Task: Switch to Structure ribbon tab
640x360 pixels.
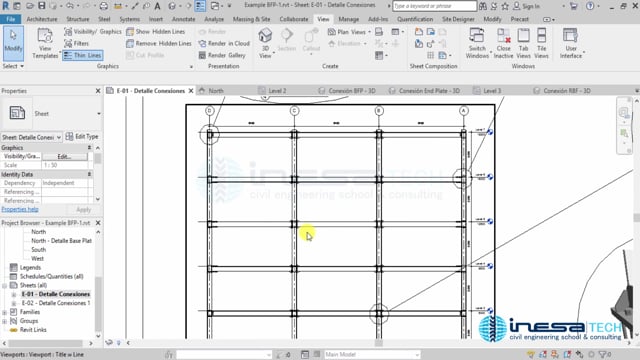Action: click(x=78, y=19)
